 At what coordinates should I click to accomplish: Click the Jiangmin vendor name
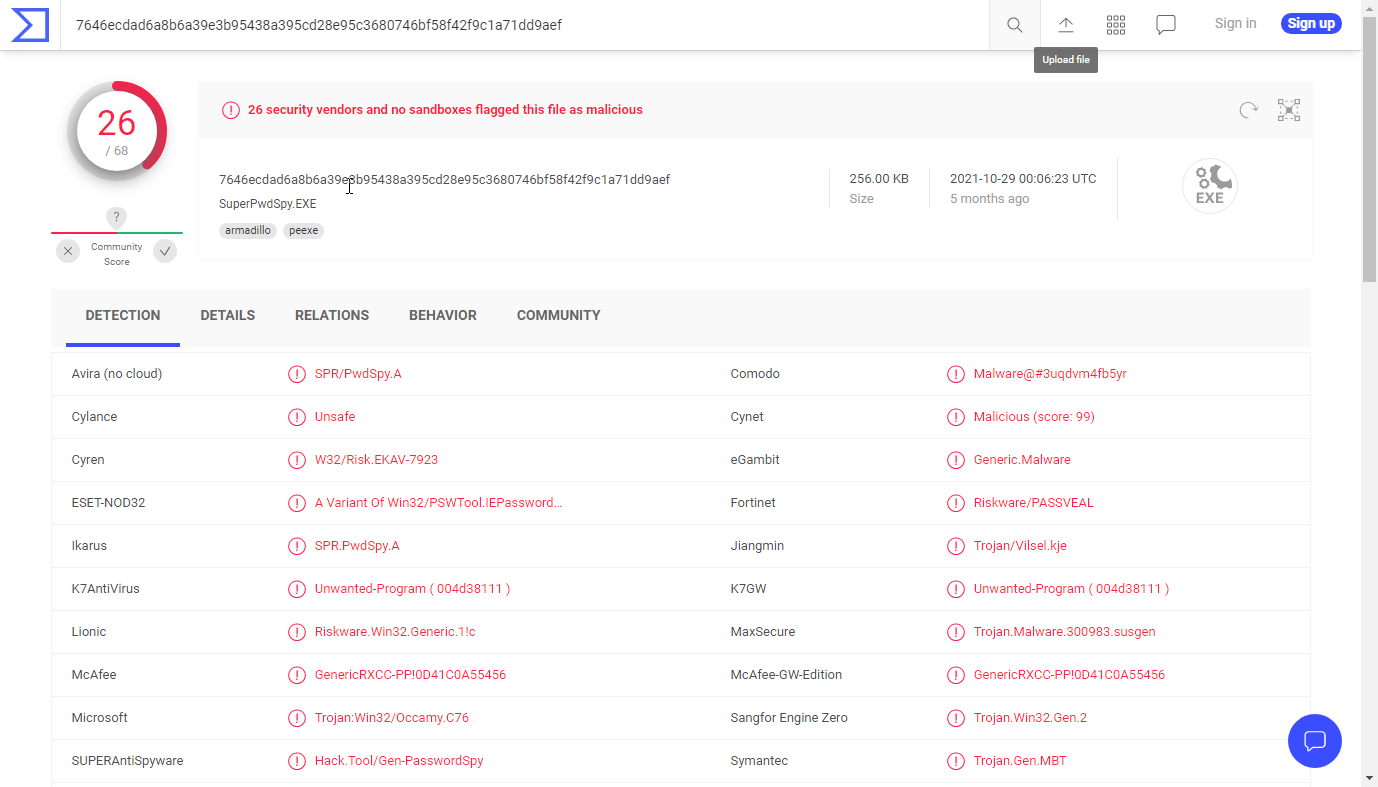point(758,546)
